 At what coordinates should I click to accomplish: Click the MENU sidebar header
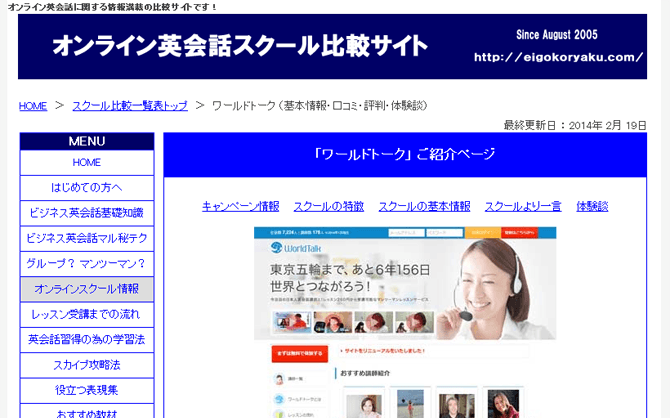pyautogui.click(x=87, y=141)
